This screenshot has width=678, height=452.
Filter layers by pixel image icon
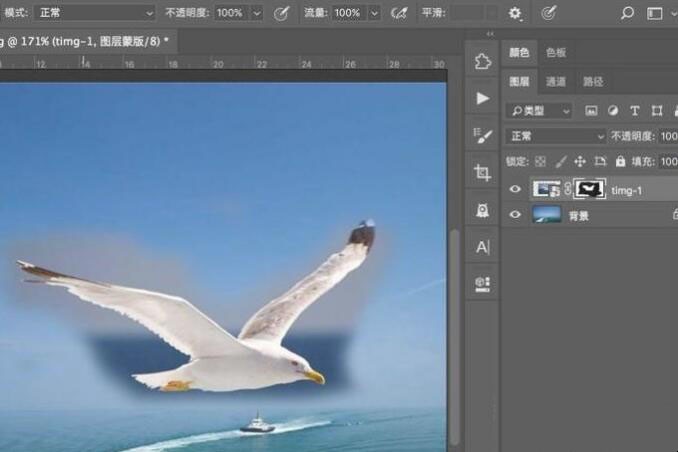pos(591,110)
